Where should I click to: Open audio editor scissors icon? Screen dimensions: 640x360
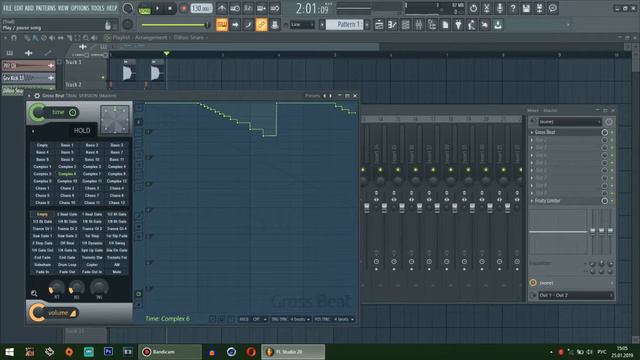(487, 8)
